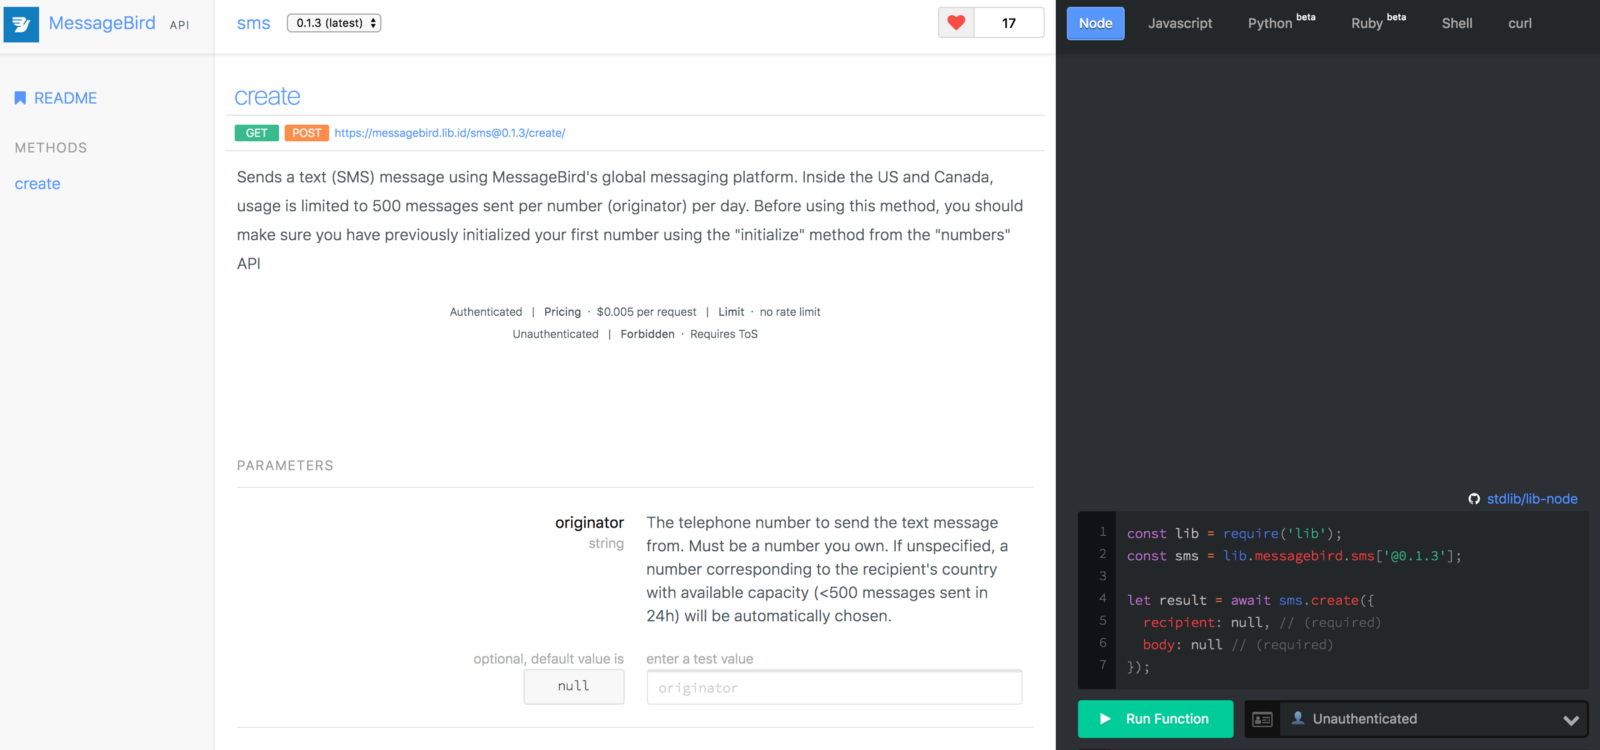This screenshot has height=750, width=1600.
Task: Click the MessageBird logo icon
Action: coord(21,24)
